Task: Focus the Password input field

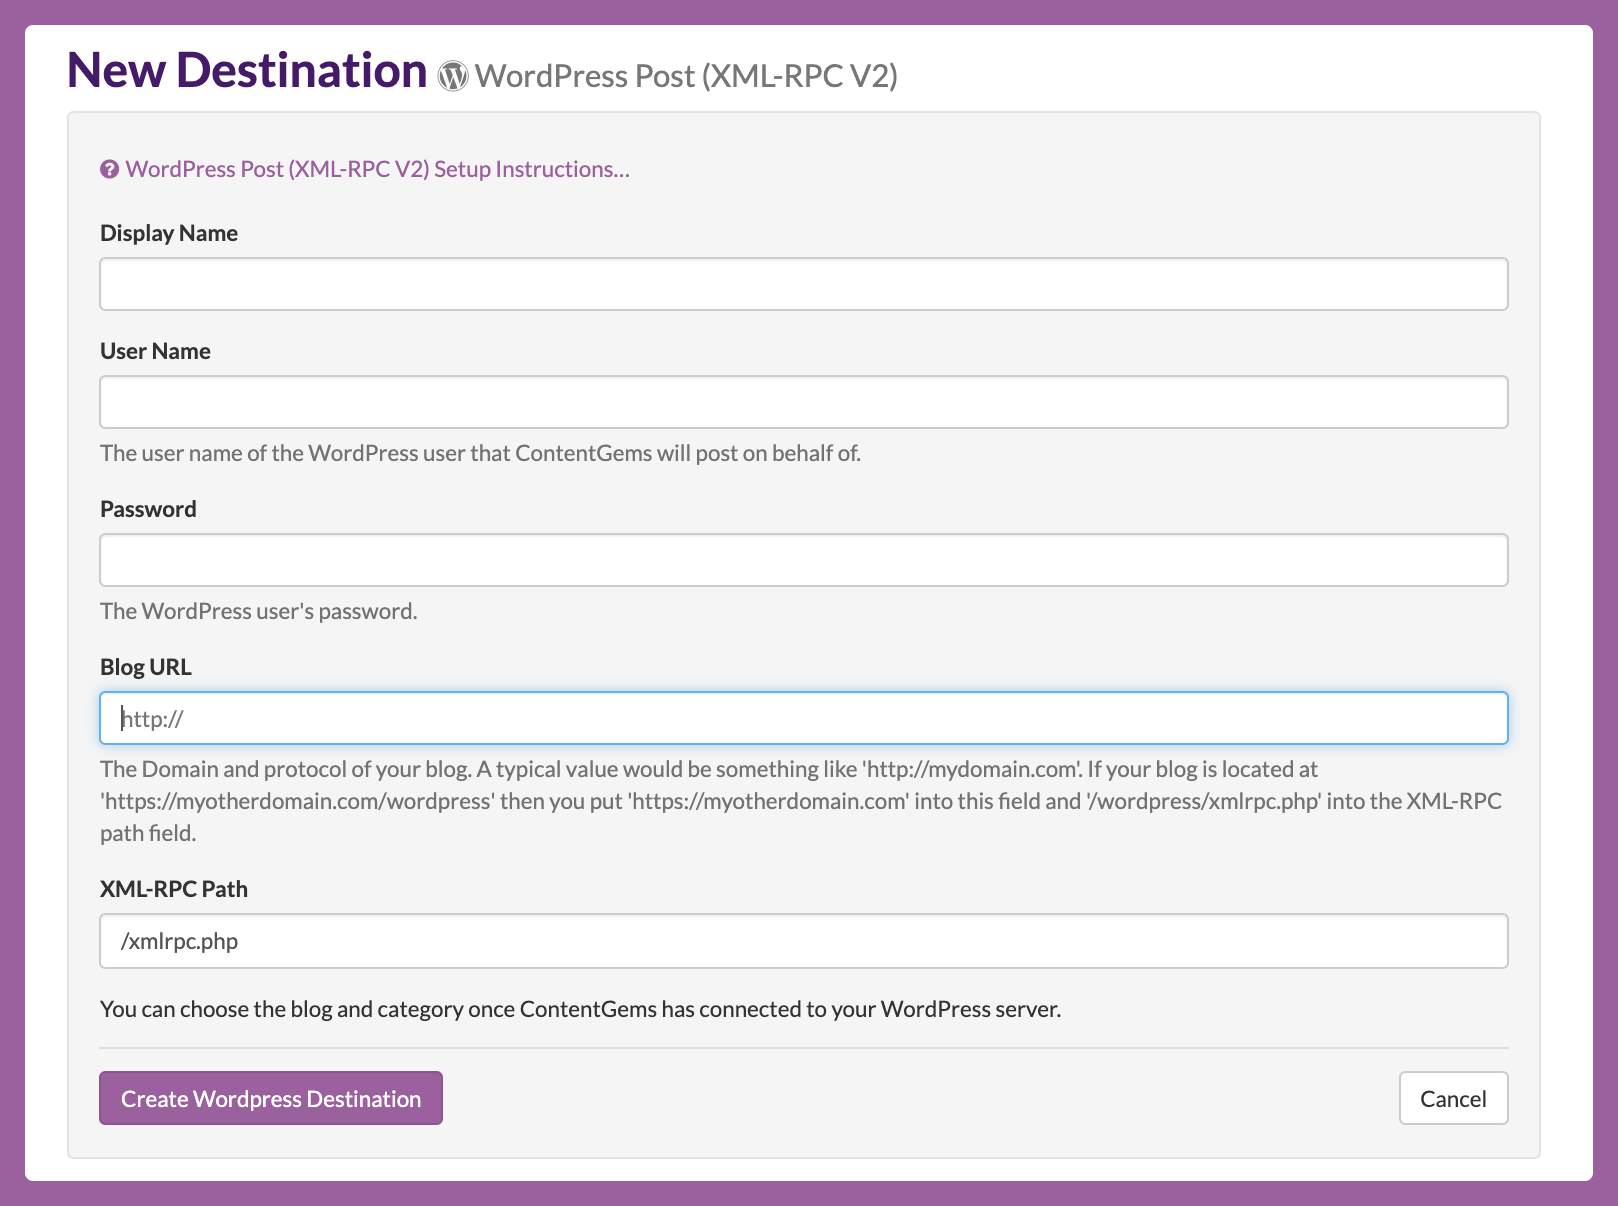Action: click(x=804, y=560)
